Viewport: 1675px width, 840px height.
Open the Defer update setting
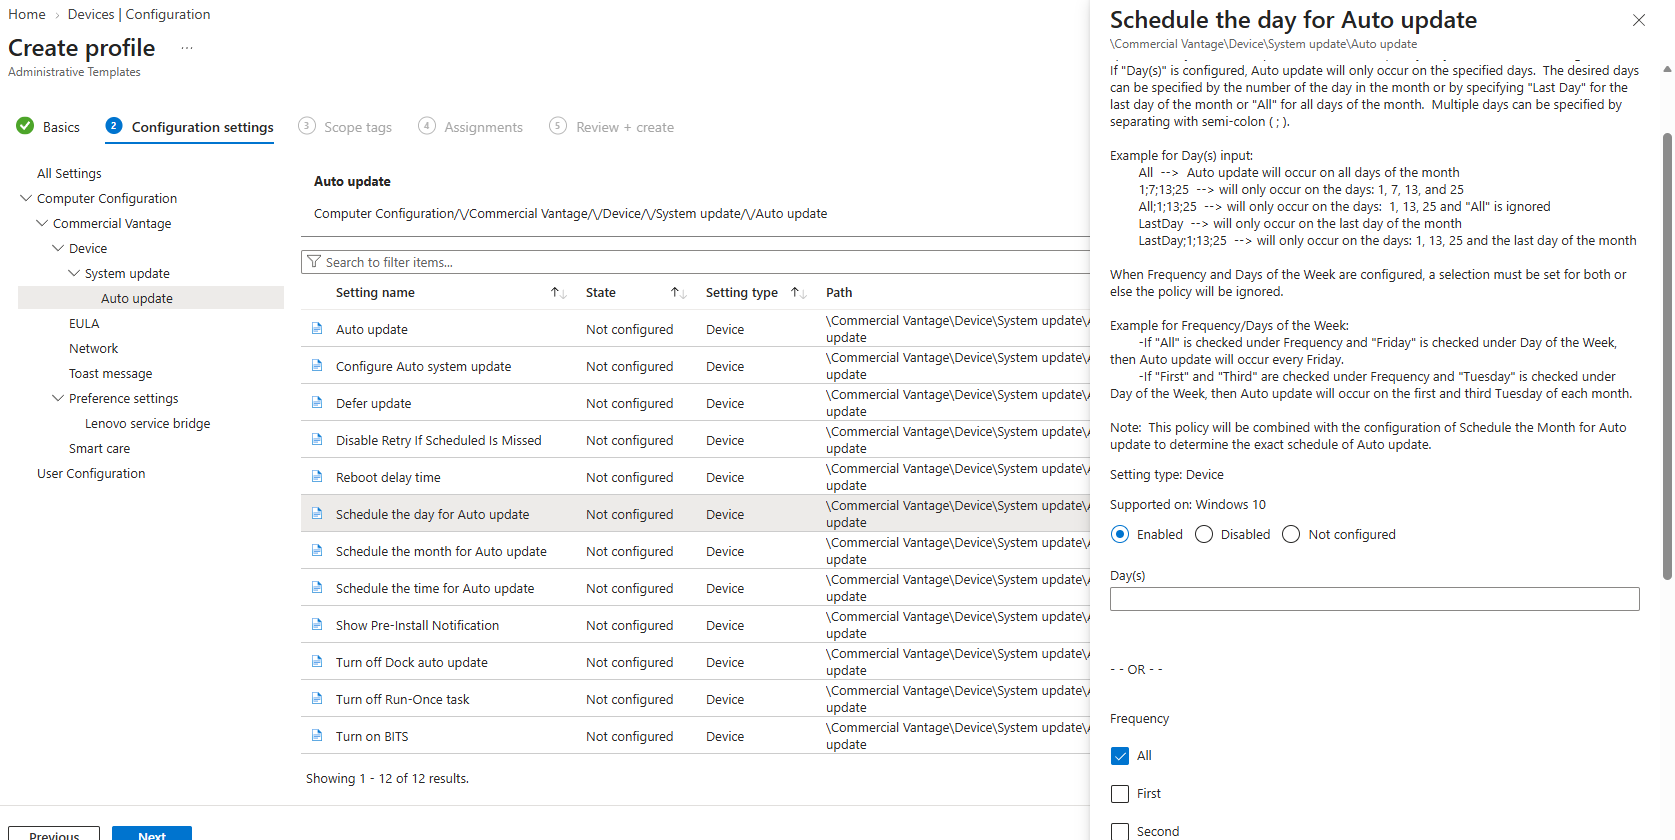pyautogui.click(x=373, y=404)
